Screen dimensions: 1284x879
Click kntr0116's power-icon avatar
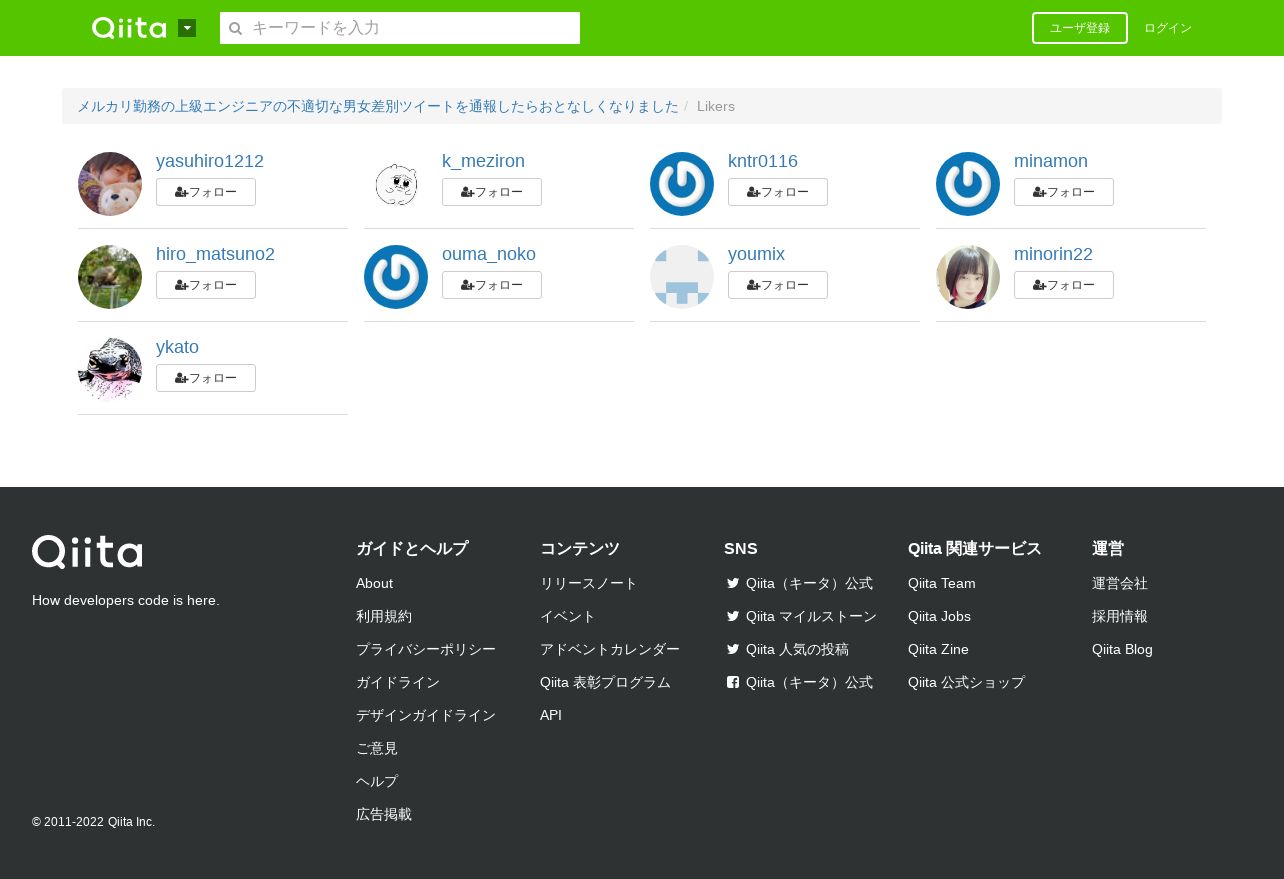[x=682, y=184]
